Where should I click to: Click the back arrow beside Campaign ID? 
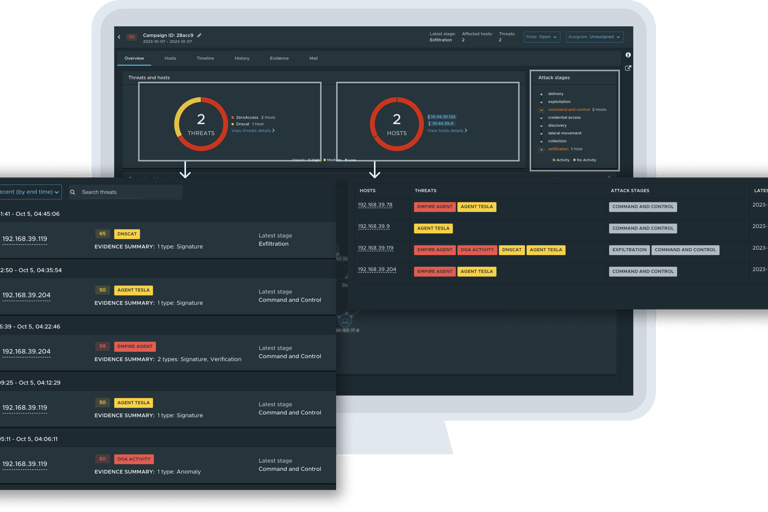(x=119, y=37)
